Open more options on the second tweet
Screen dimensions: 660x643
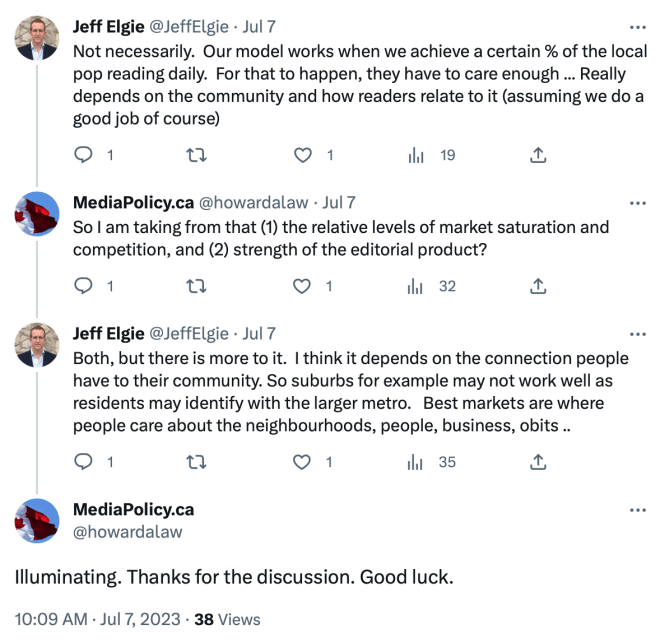pyautogui.click(x=637, y=202)
